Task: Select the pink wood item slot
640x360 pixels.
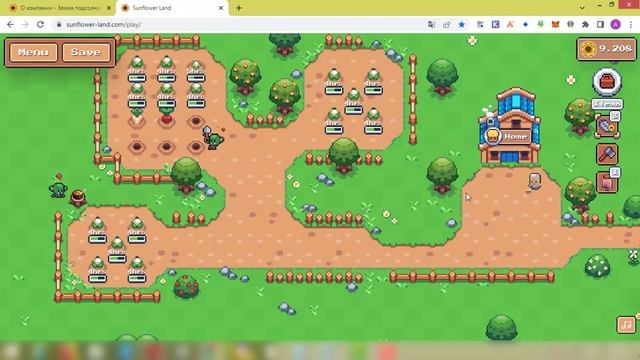Action: click(x=607, y=182)
